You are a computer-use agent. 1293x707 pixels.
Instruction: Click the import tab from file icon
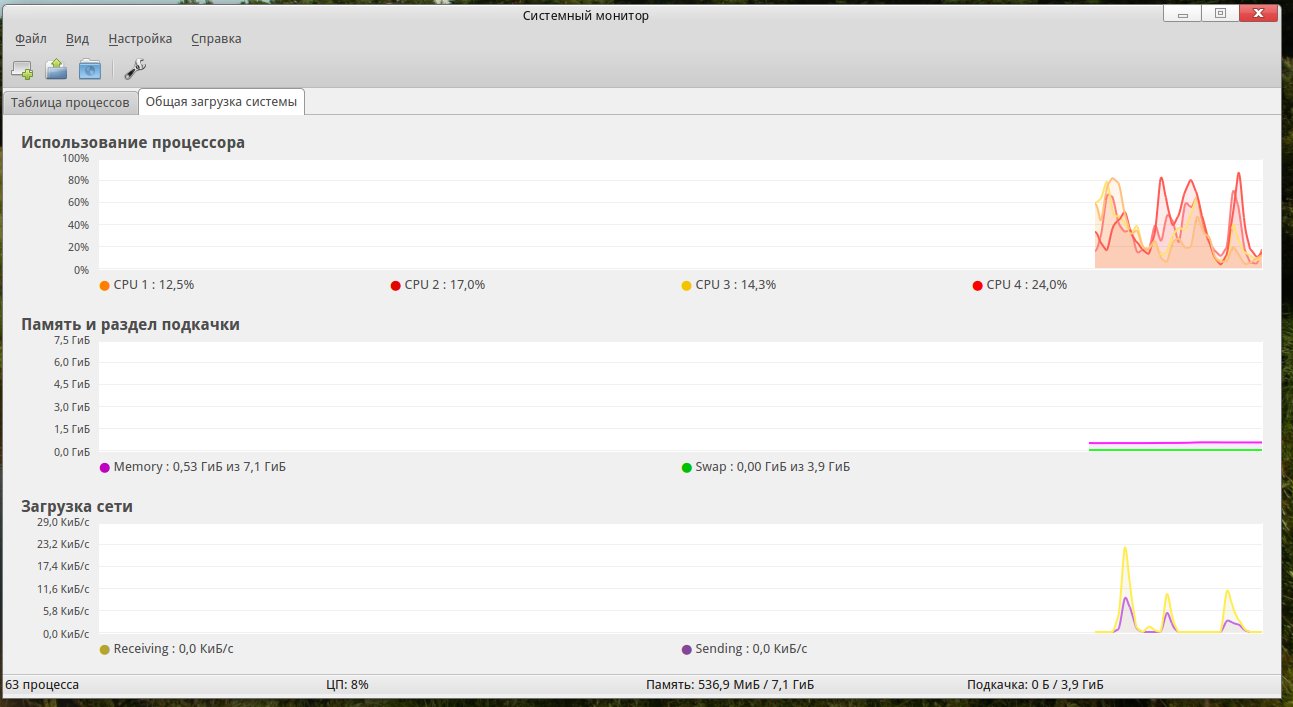tap(56, 69)
